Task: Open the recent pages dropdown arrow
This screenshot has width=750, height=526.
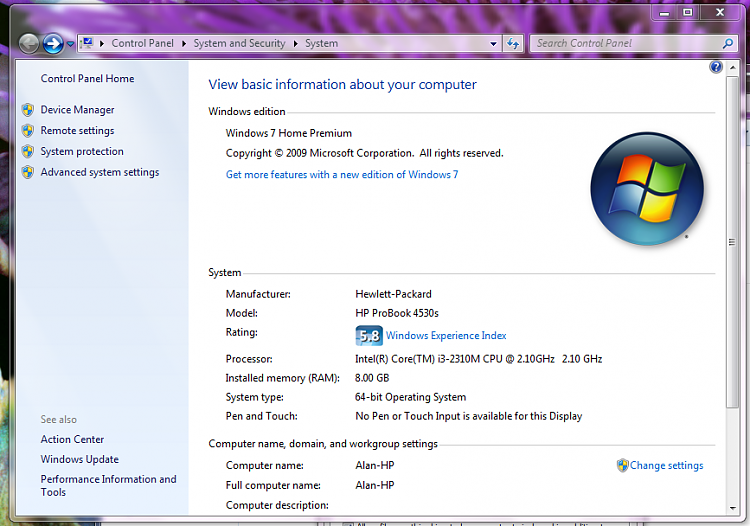Action: 70,44
